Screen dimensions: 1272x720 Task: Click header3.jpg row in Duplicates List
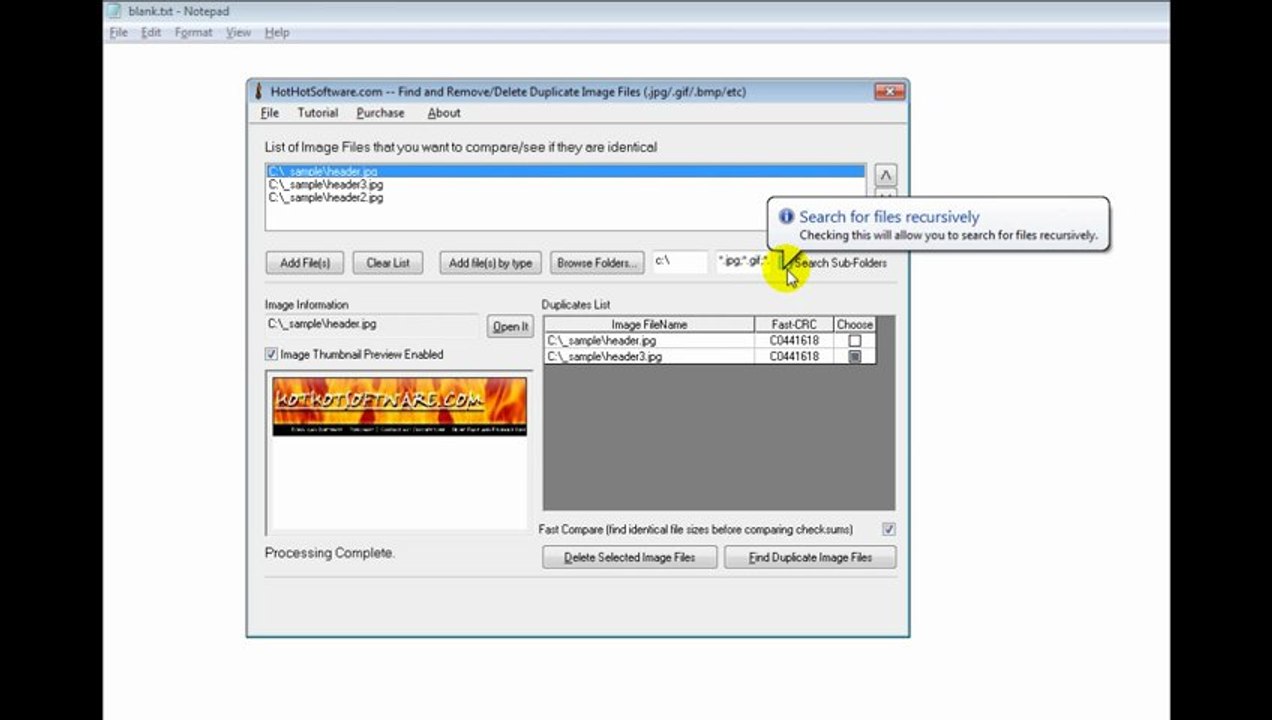click(x=710, y=356)
